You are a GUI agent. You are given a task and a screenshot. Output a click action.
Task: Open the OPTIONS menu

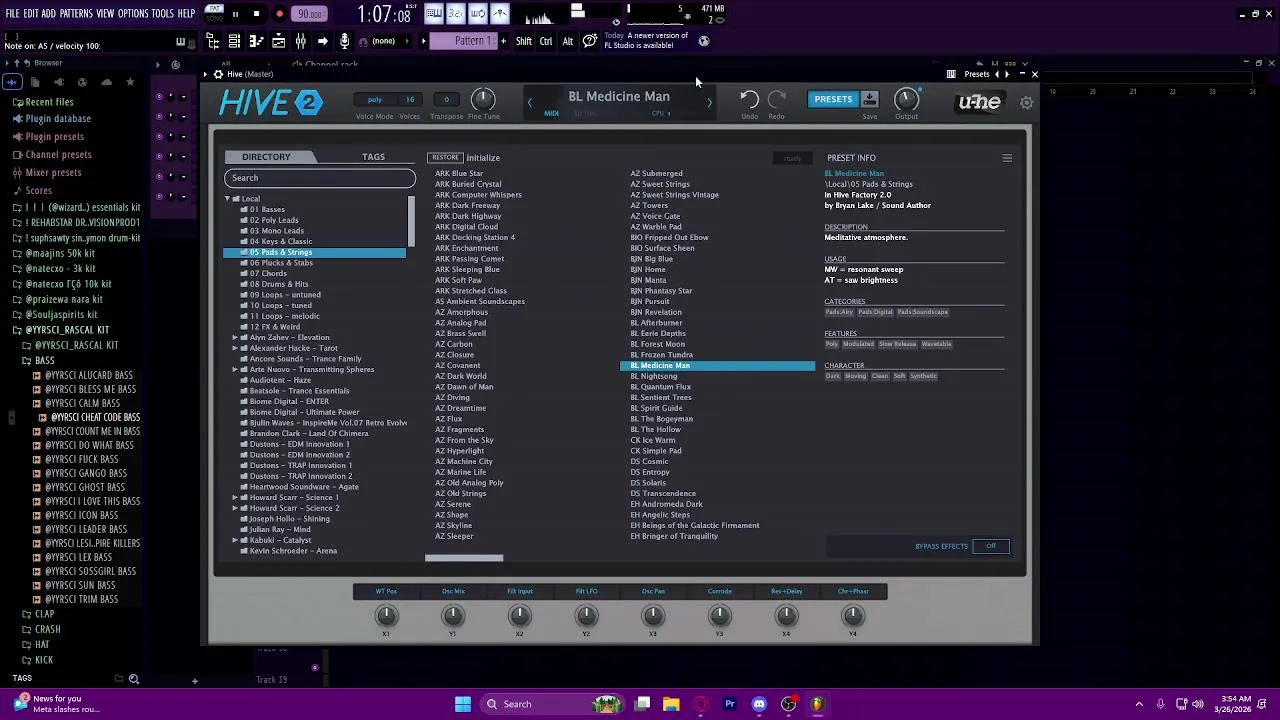point(133,13)
